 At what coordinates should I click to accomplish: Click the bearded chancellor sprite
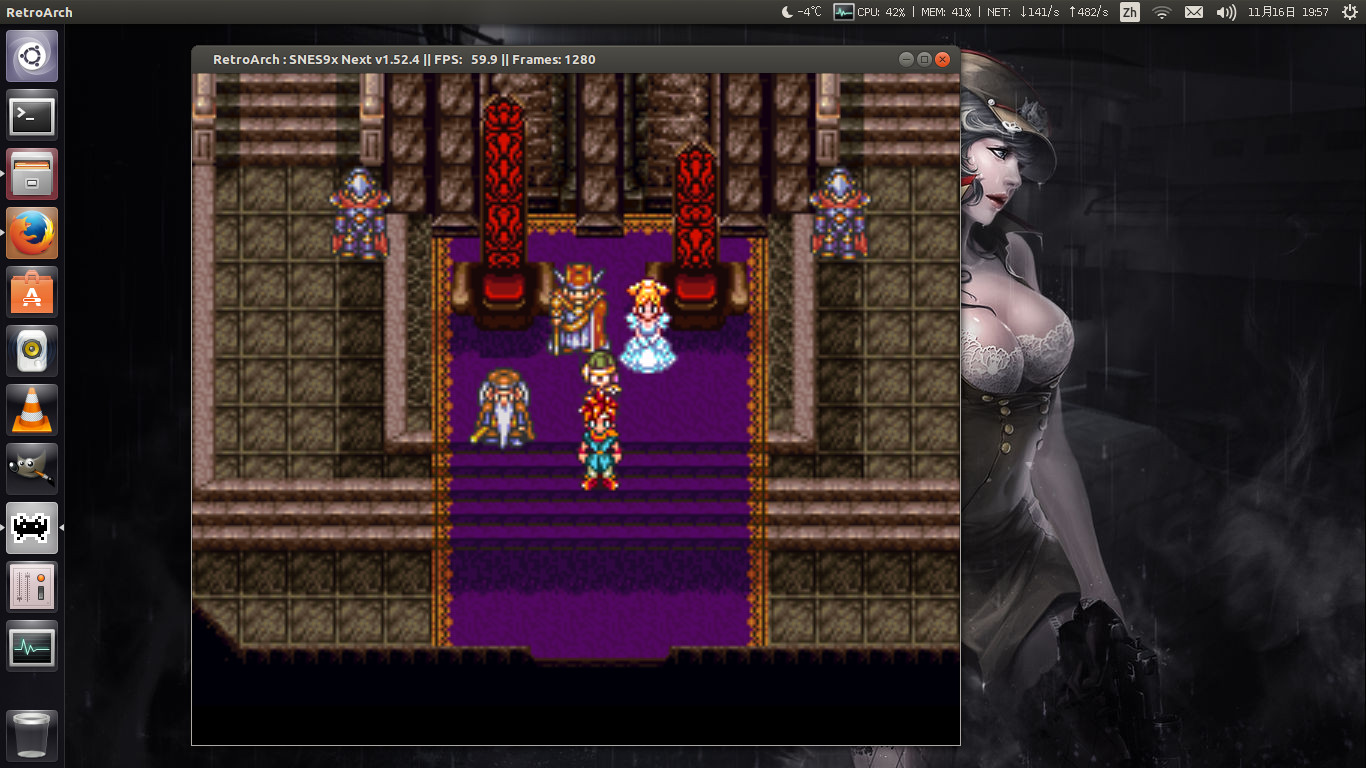(502, 408)
